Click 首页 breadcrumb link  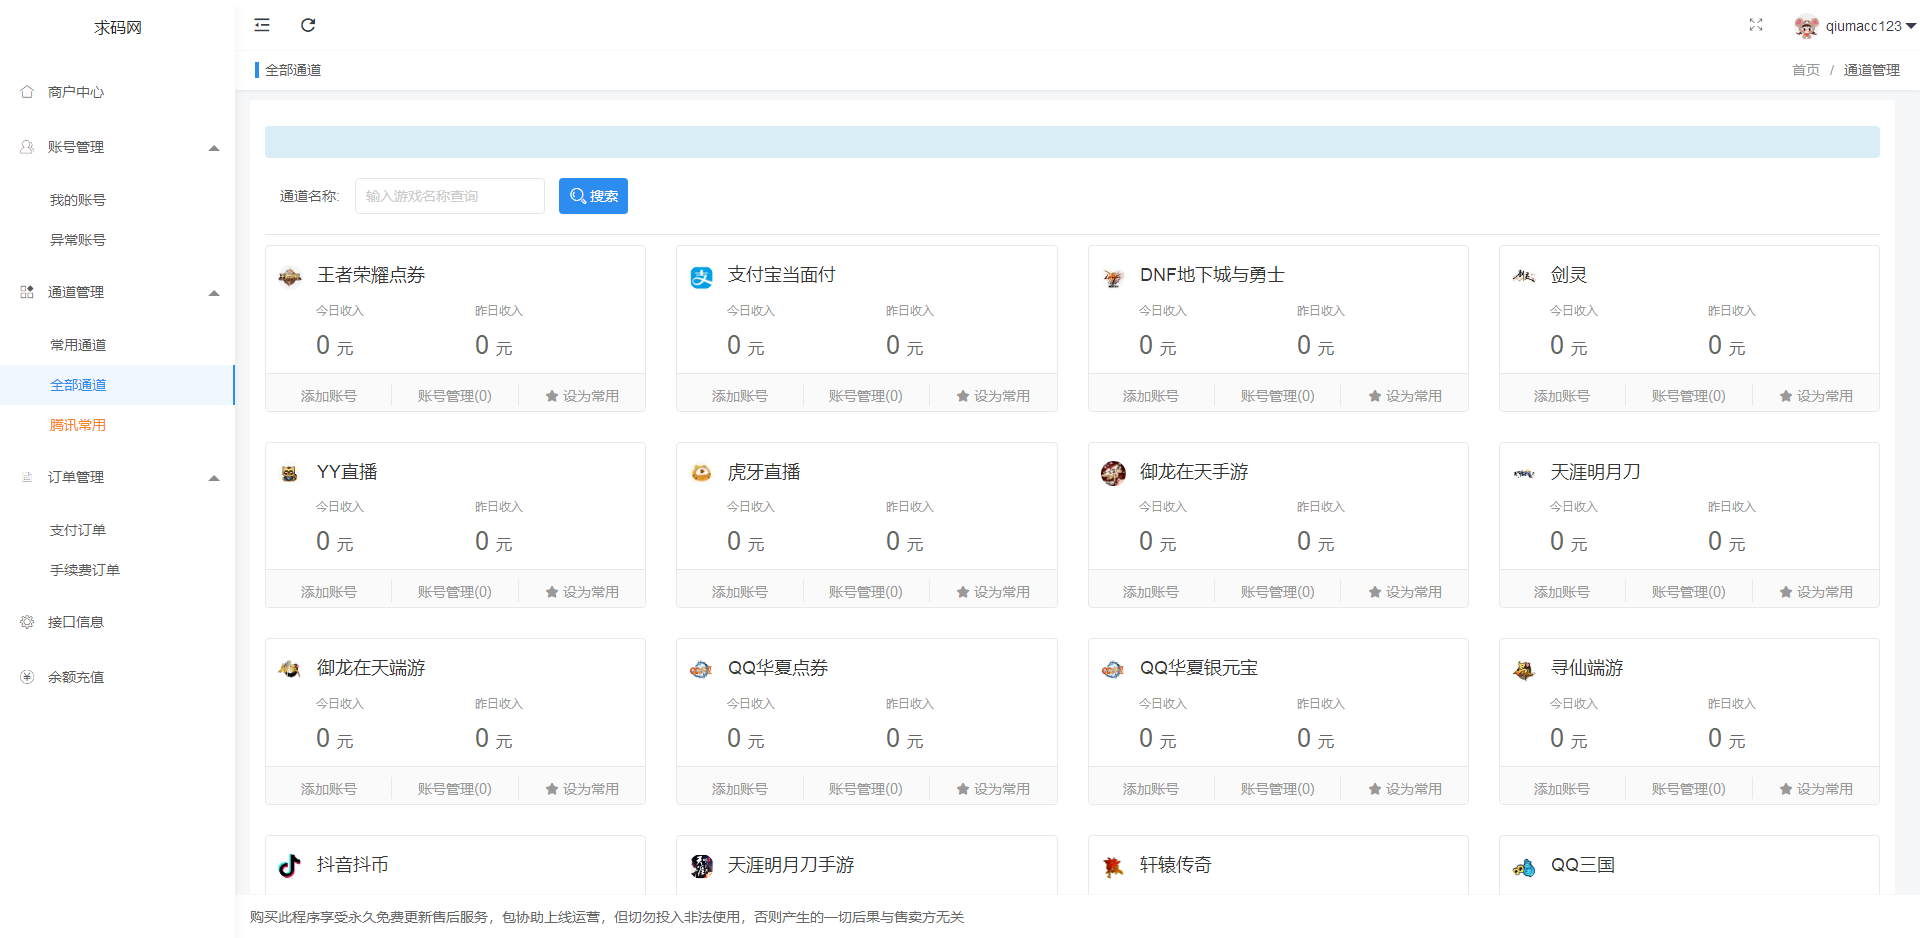[x=1806, y=70]
